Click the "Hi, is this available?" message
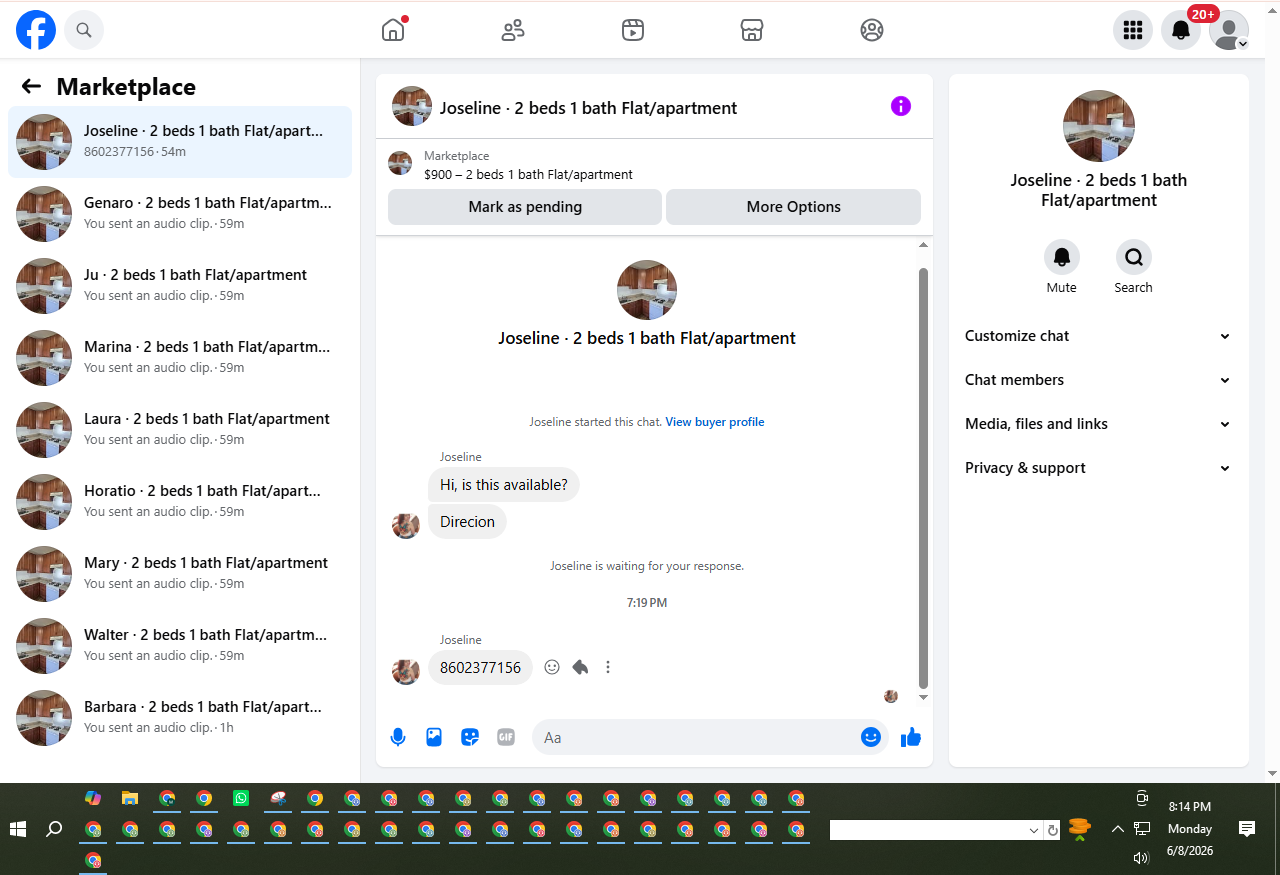The image size is (1280, 875). 504,485
